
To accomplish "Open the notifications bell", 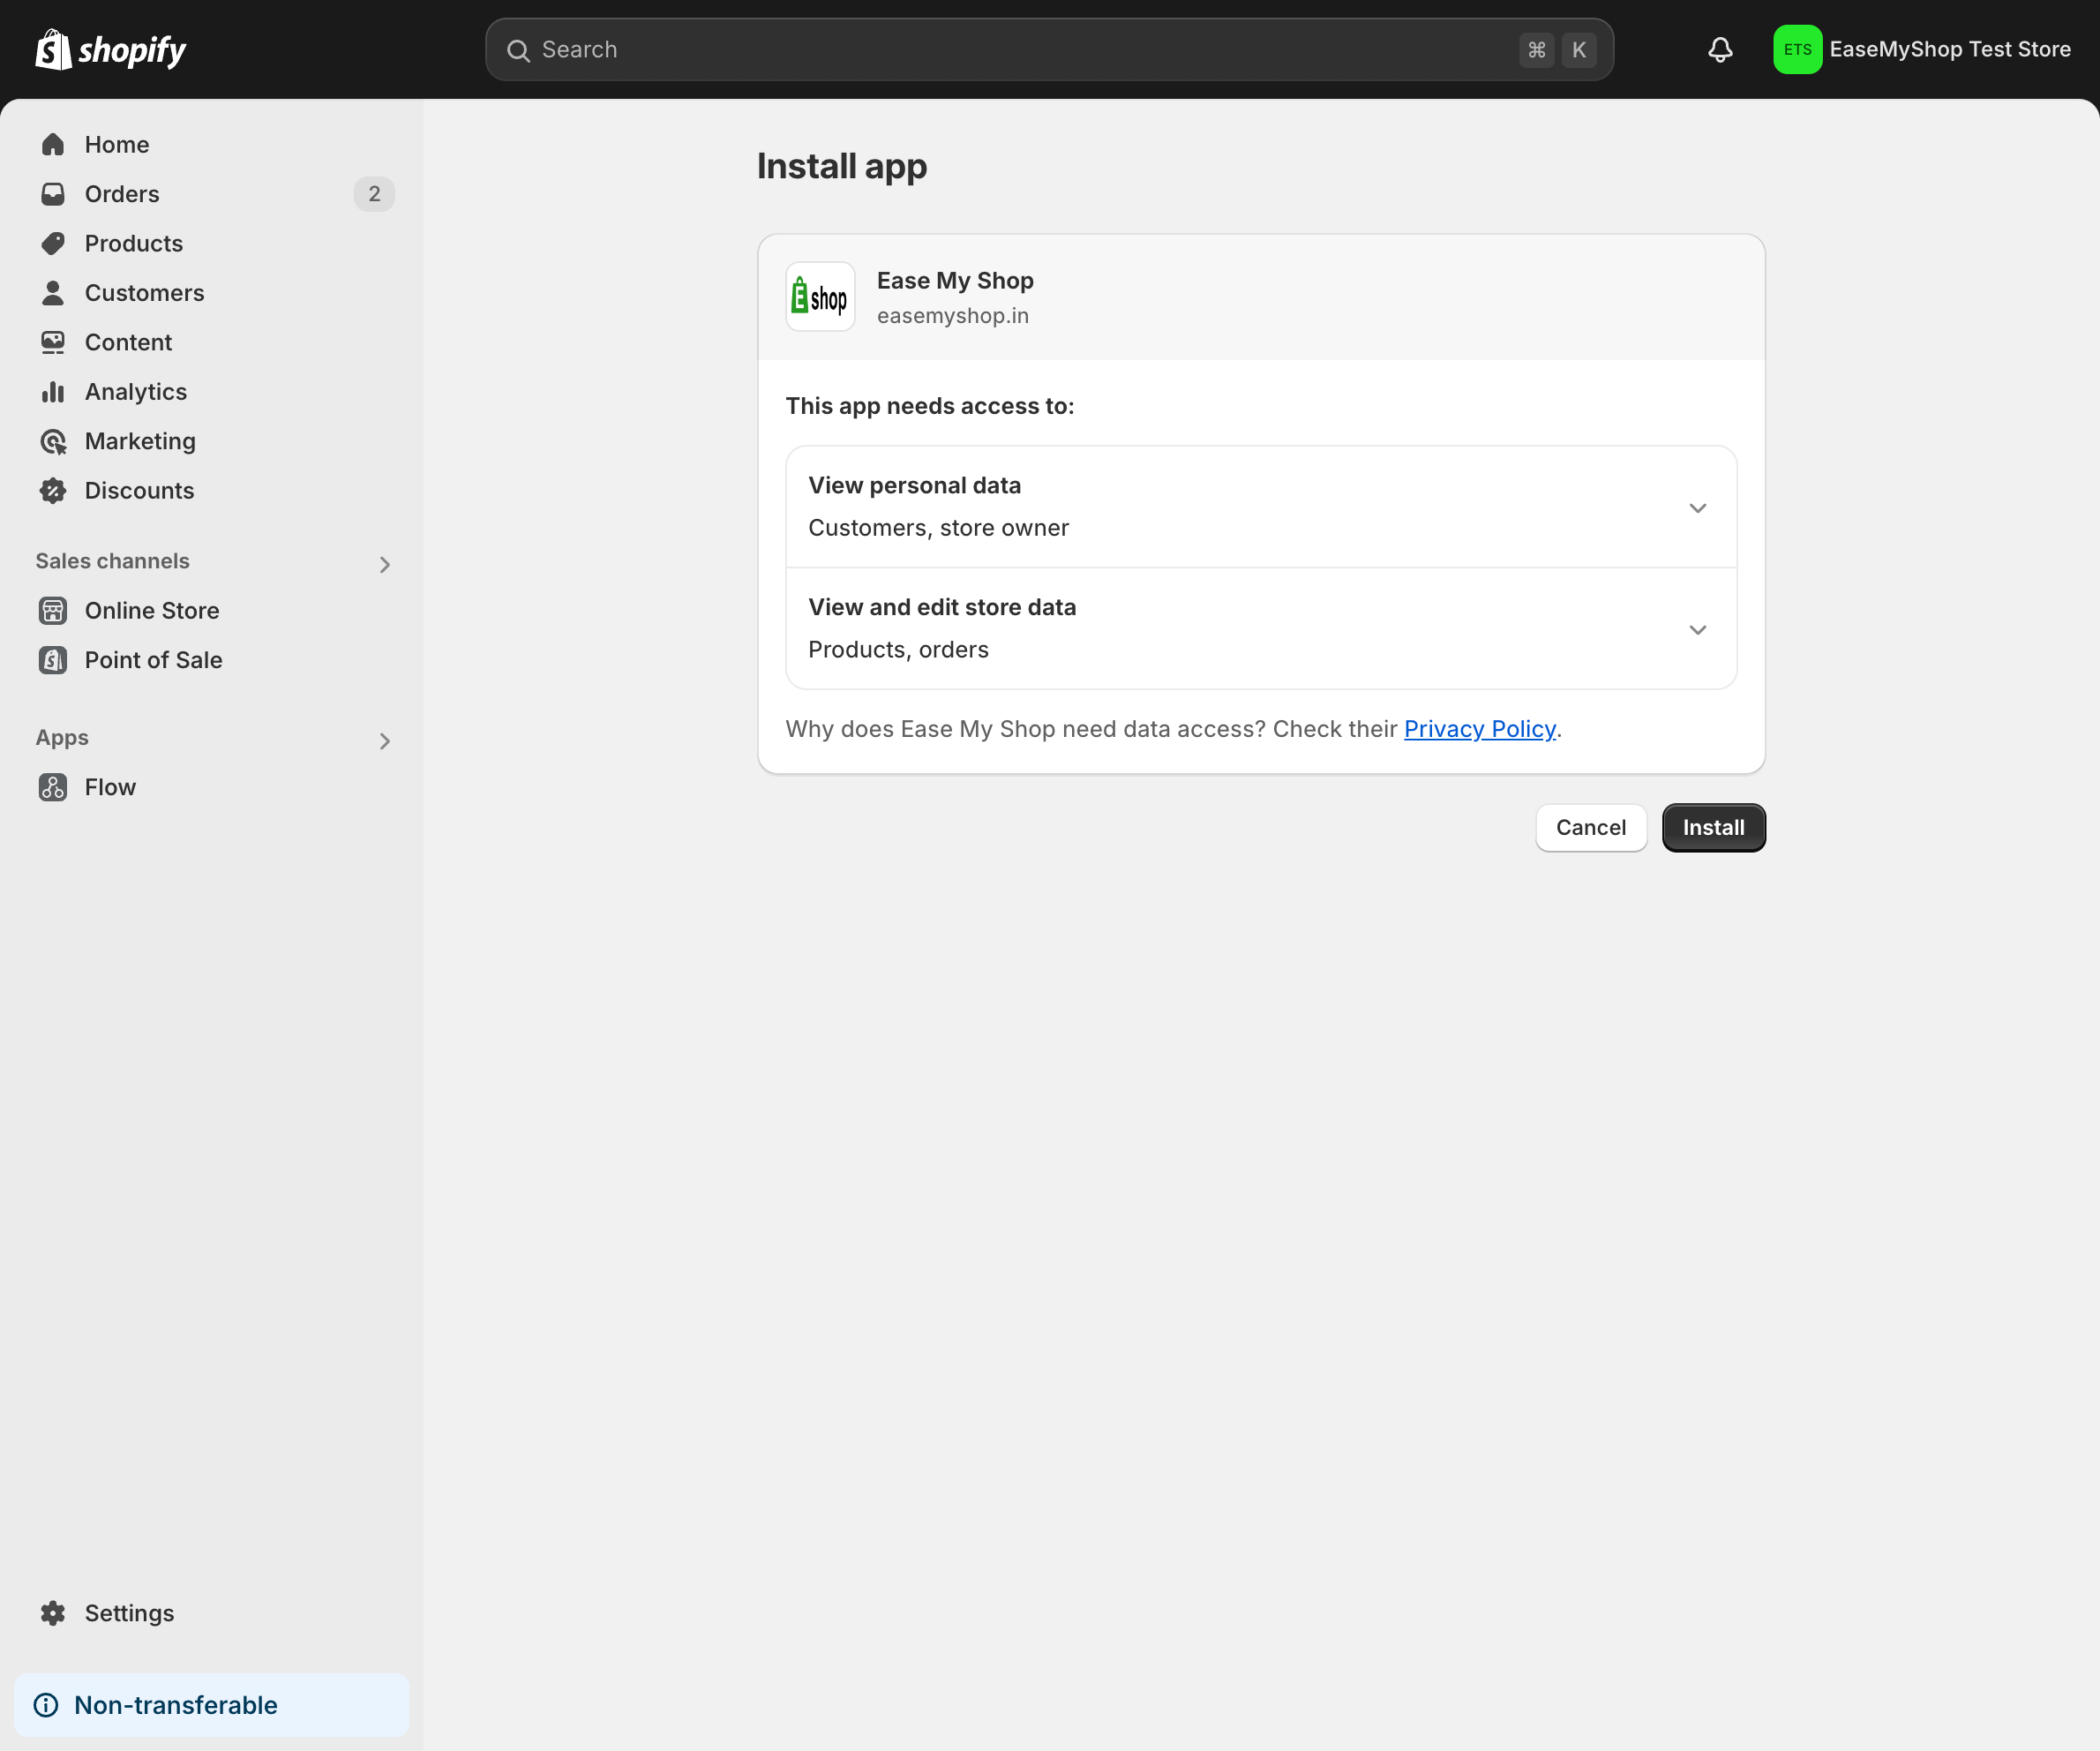I will [1720, 49].
